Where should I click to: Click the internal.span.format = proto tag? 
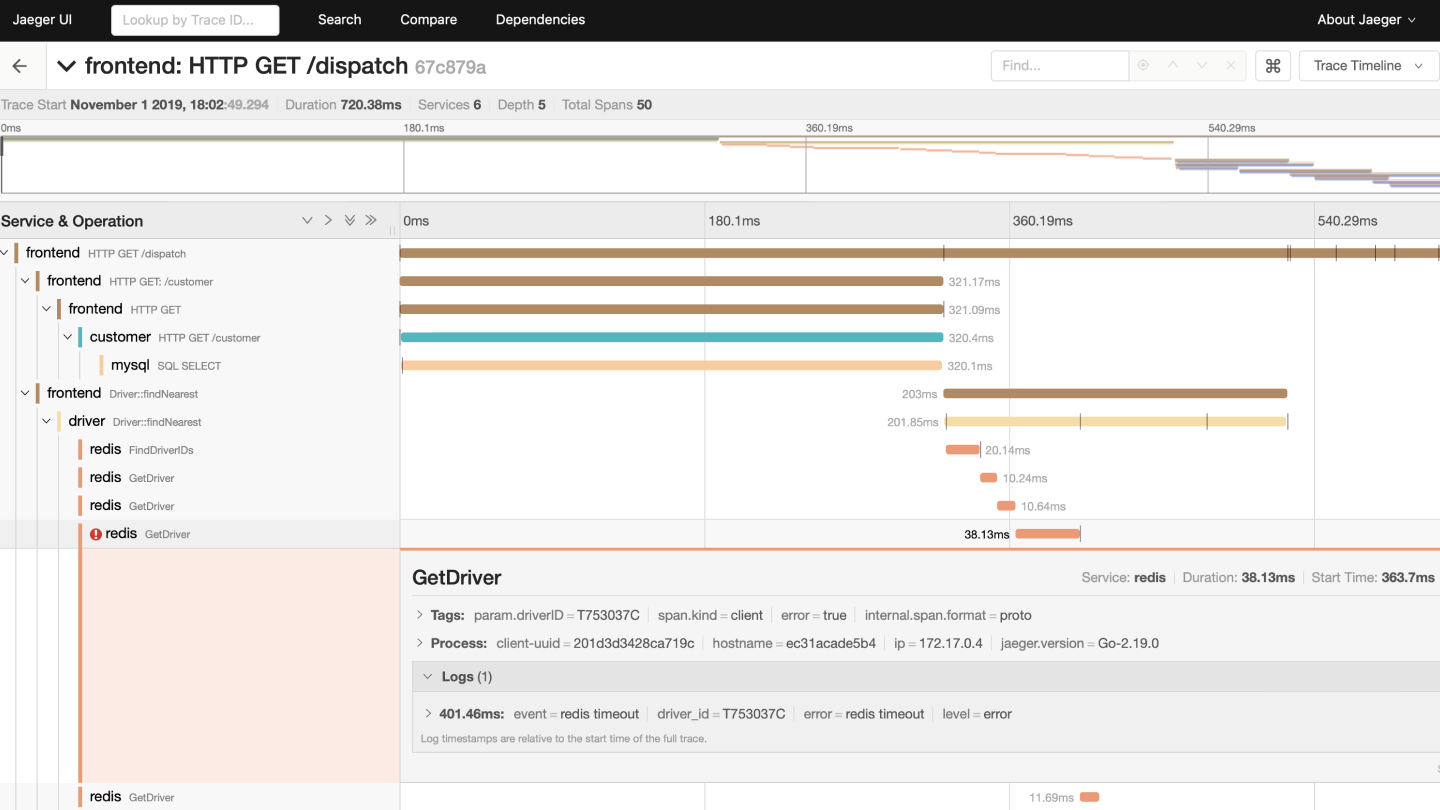(948, 615)
